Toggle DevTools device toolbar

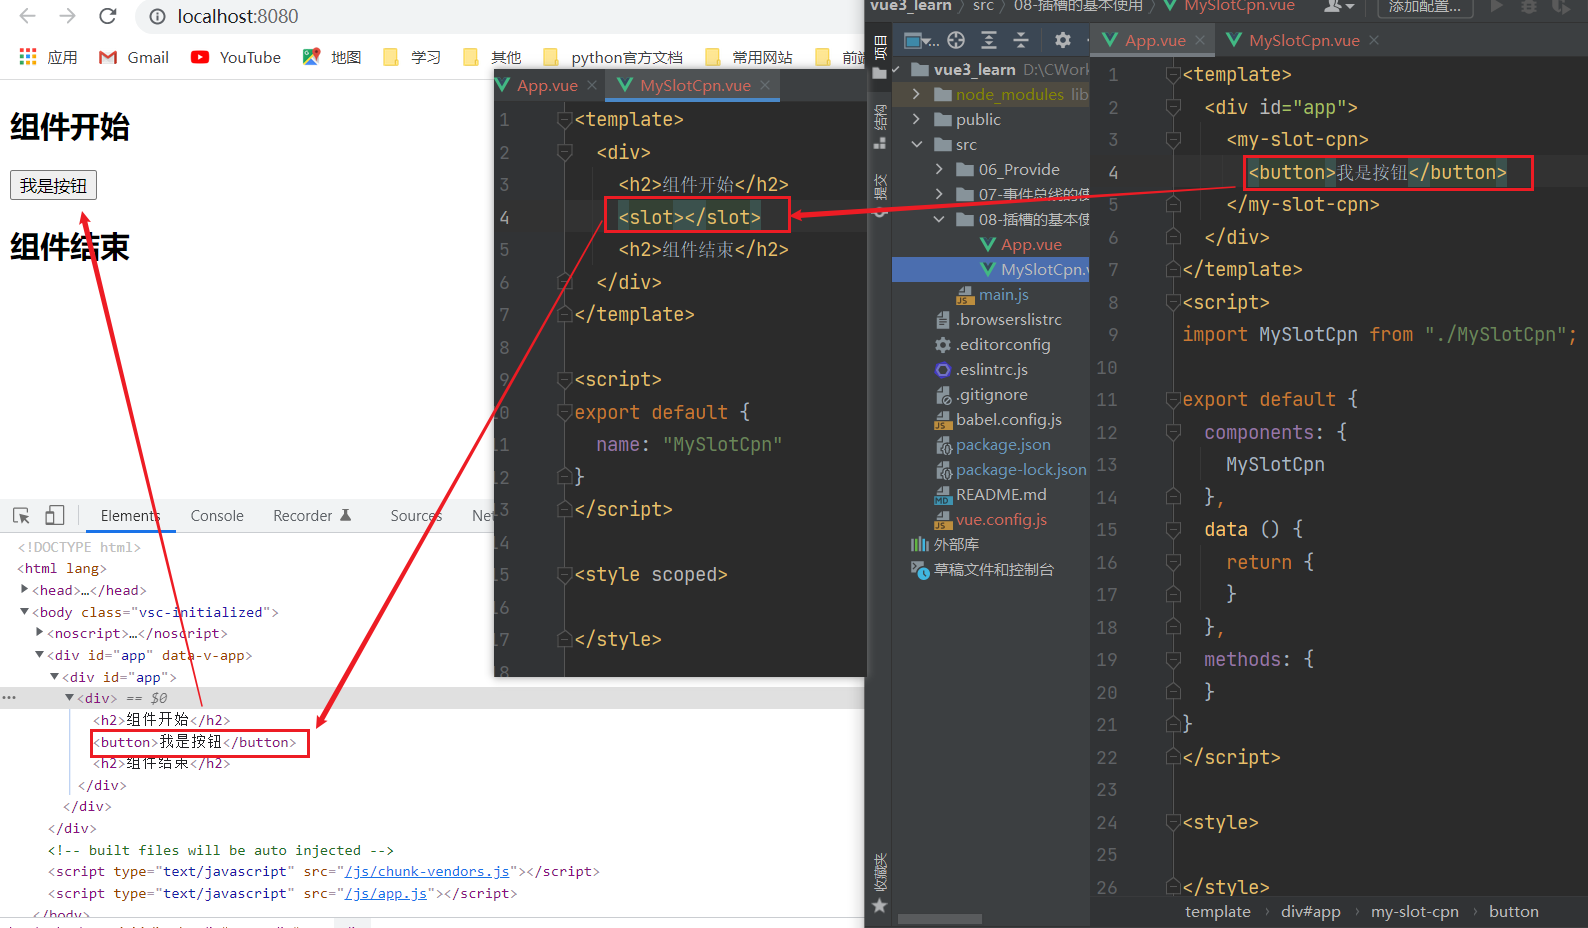[x=55, y=515]
